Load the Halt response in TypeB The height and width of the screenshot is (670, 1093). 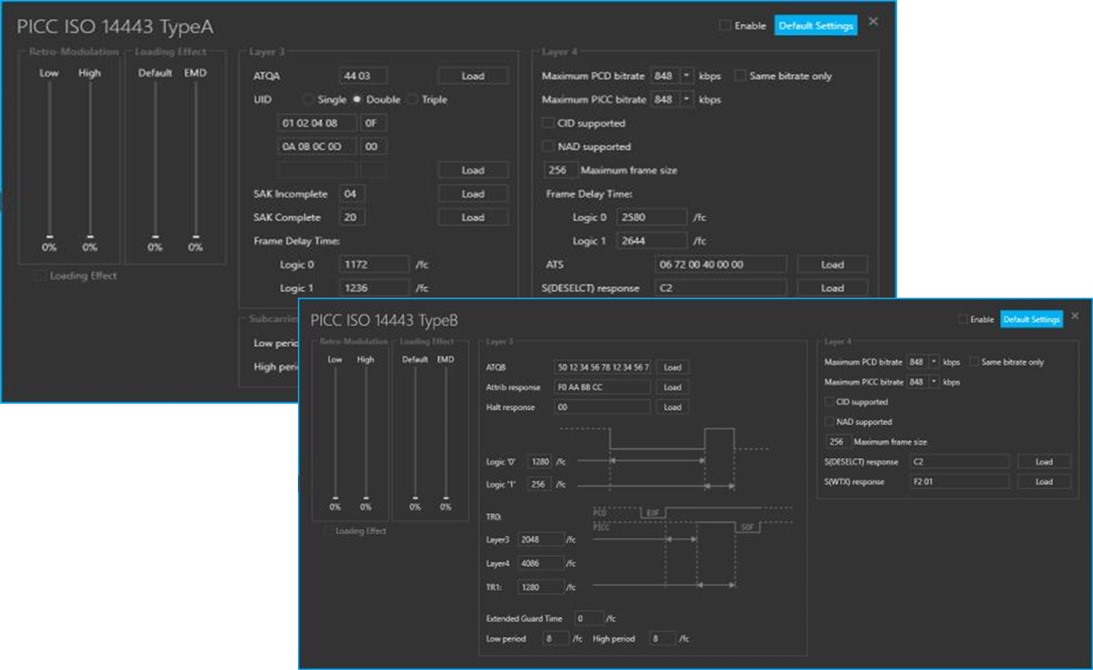pos(672,407)
